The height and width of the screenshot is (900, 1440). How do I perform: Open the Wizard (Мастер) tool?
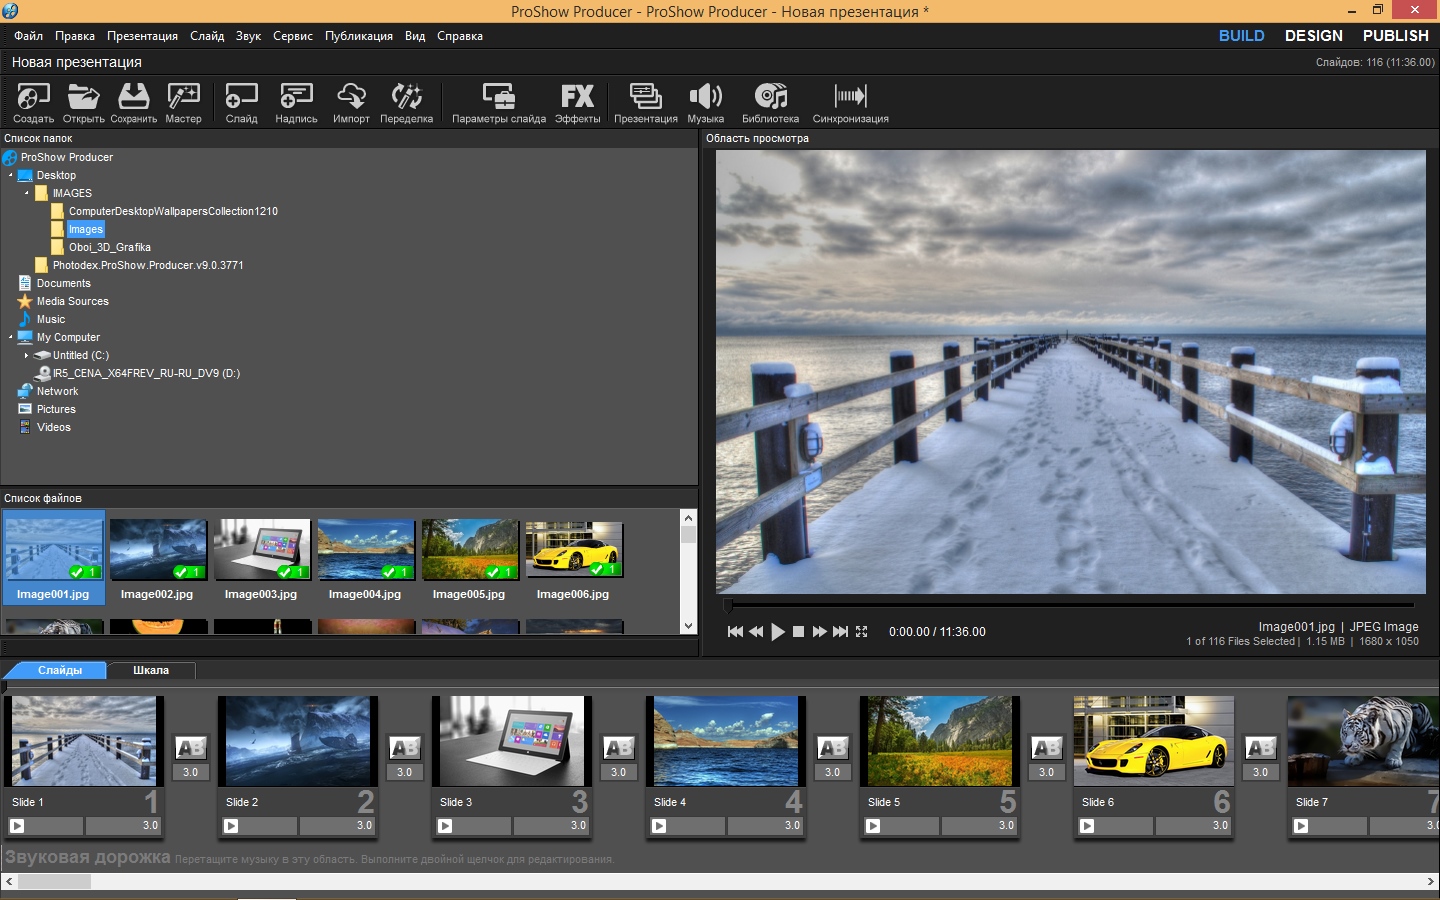click(x=183, y=98)
